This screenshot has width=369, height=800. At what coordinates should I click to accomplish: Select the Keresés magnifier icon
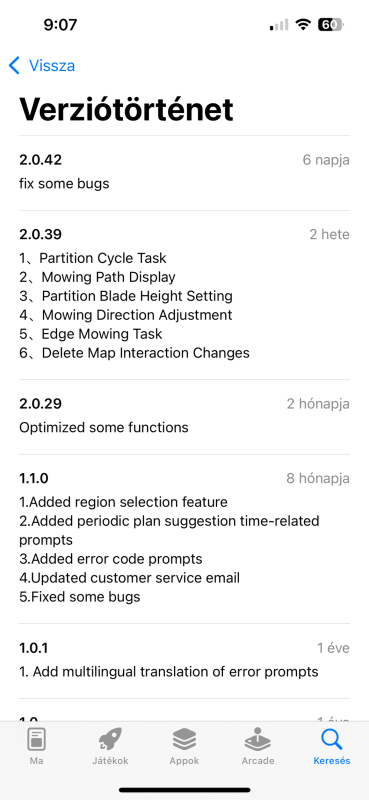[x=332, y=740]
